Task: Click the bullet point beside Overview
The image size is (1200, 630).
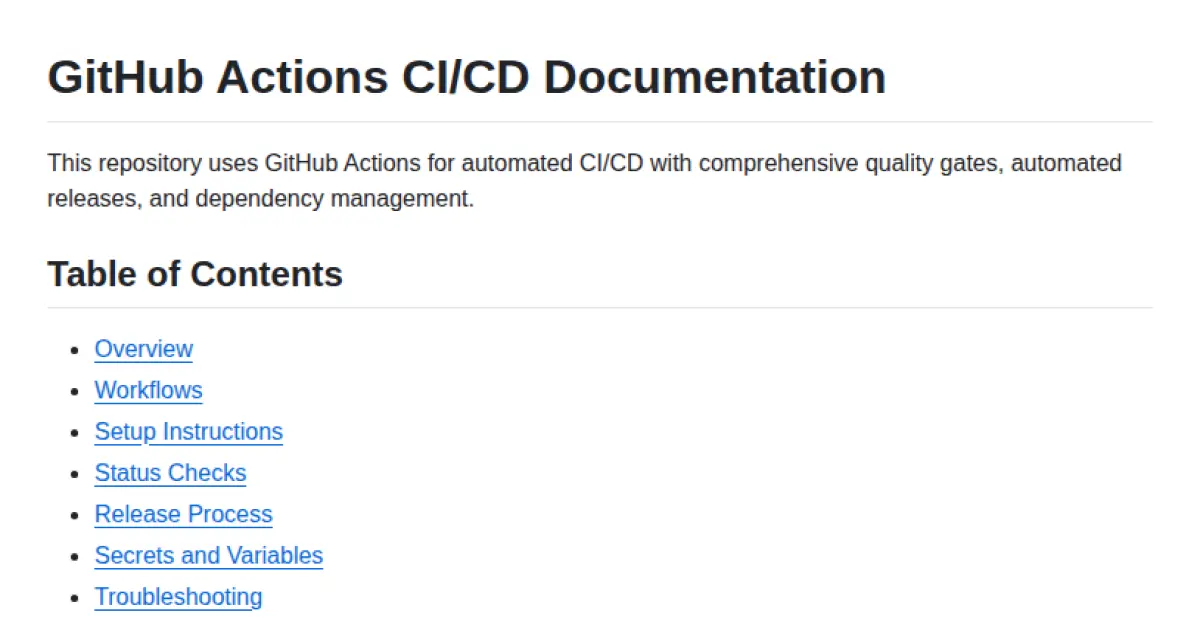Action: 73,350
